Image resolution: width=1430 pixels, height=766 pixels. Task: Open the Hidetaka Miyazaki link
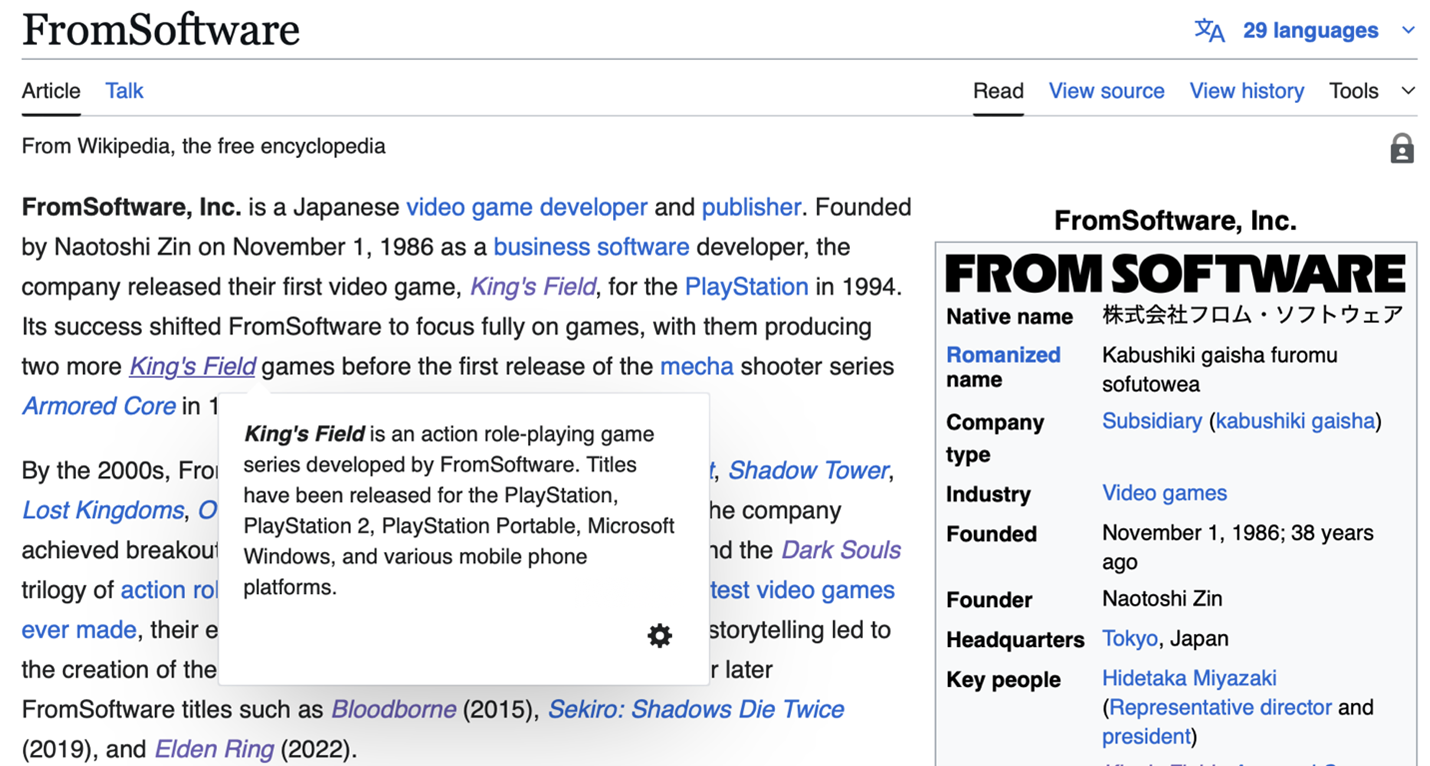tap(1188, 678)
